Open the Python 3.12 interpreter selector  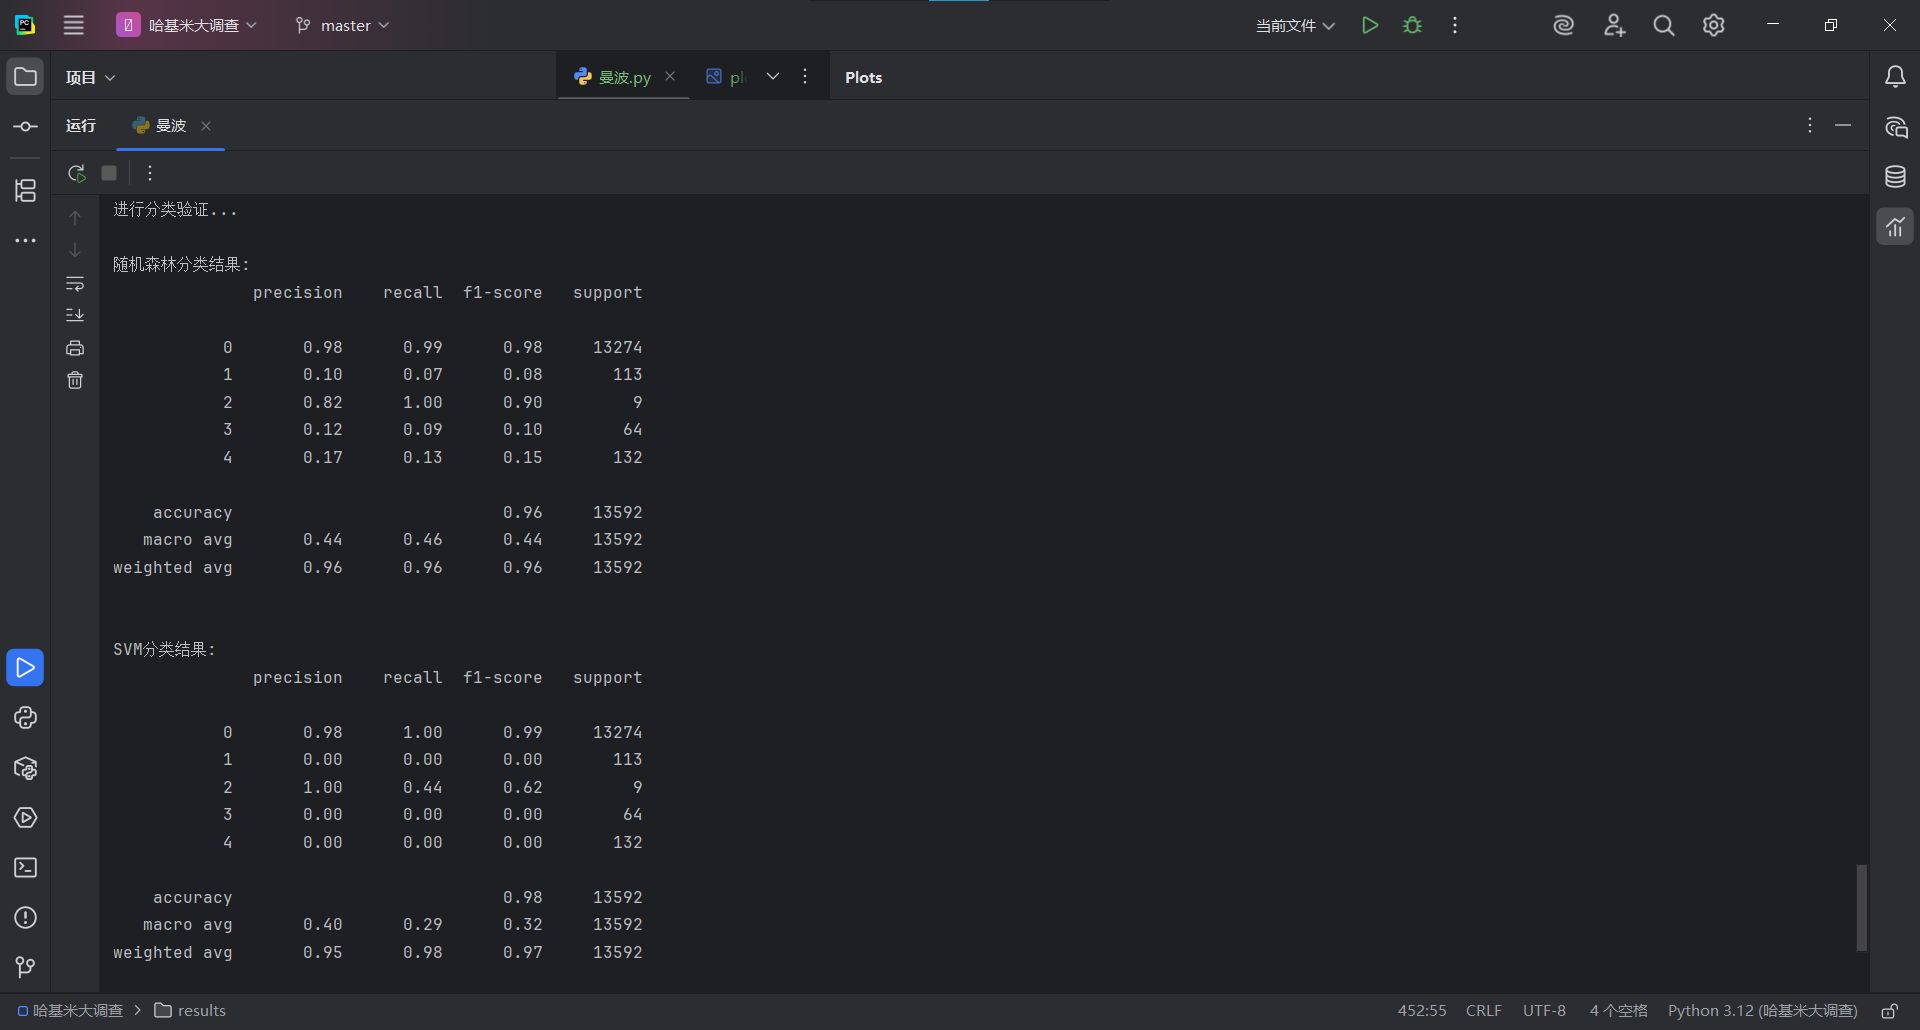[1762, 1011]
